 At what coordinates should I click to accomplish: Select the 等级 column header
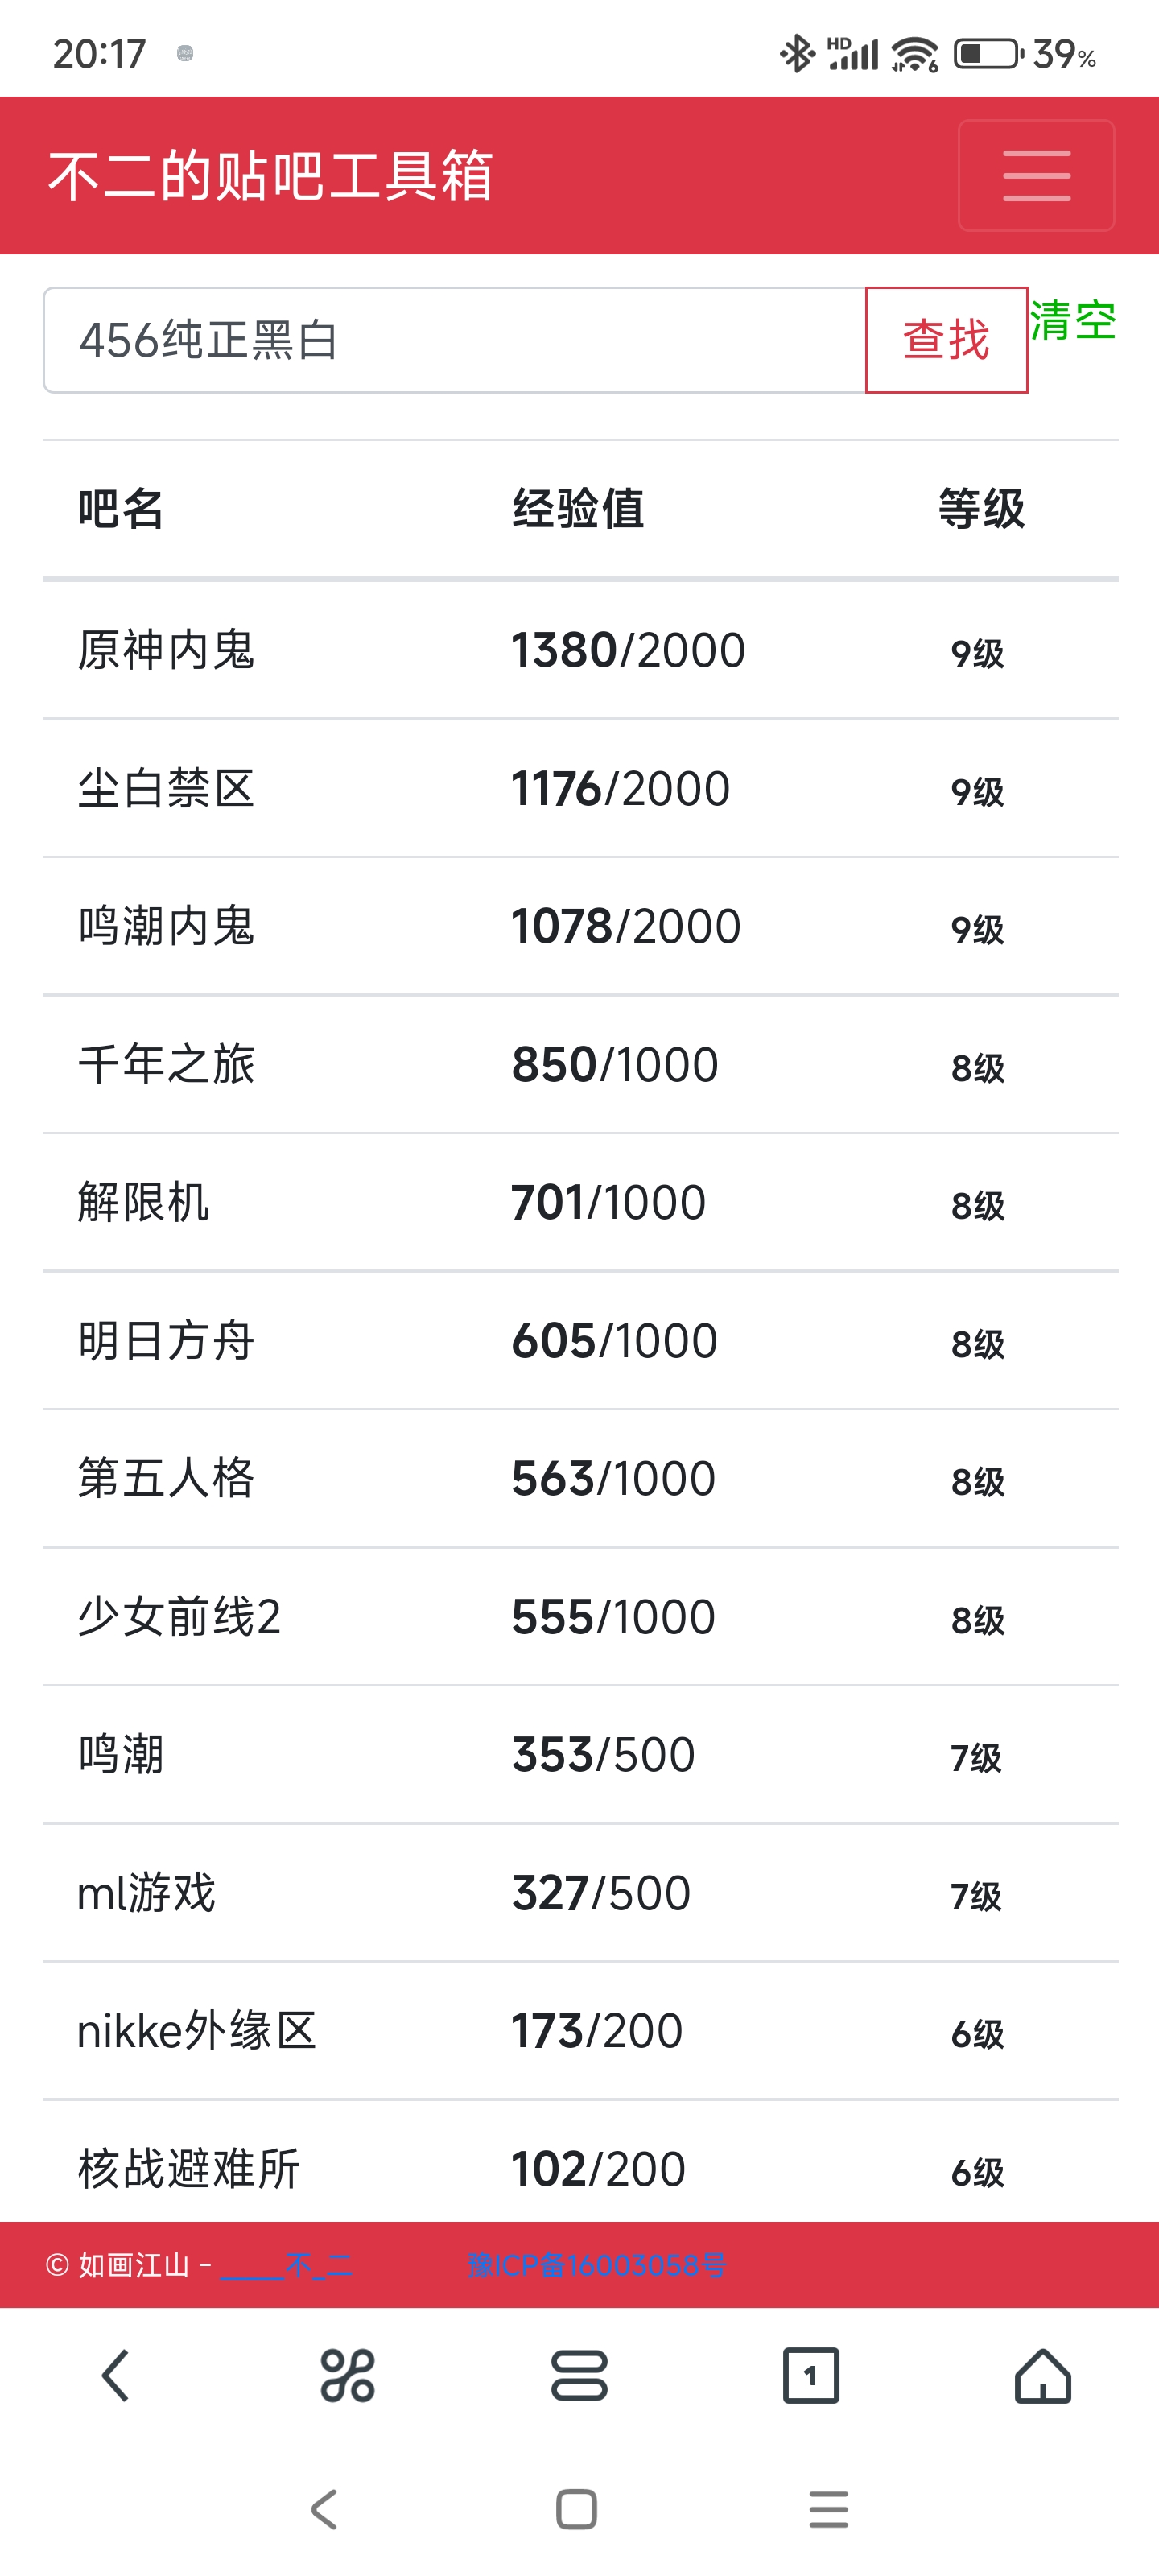tap(981, 509)
